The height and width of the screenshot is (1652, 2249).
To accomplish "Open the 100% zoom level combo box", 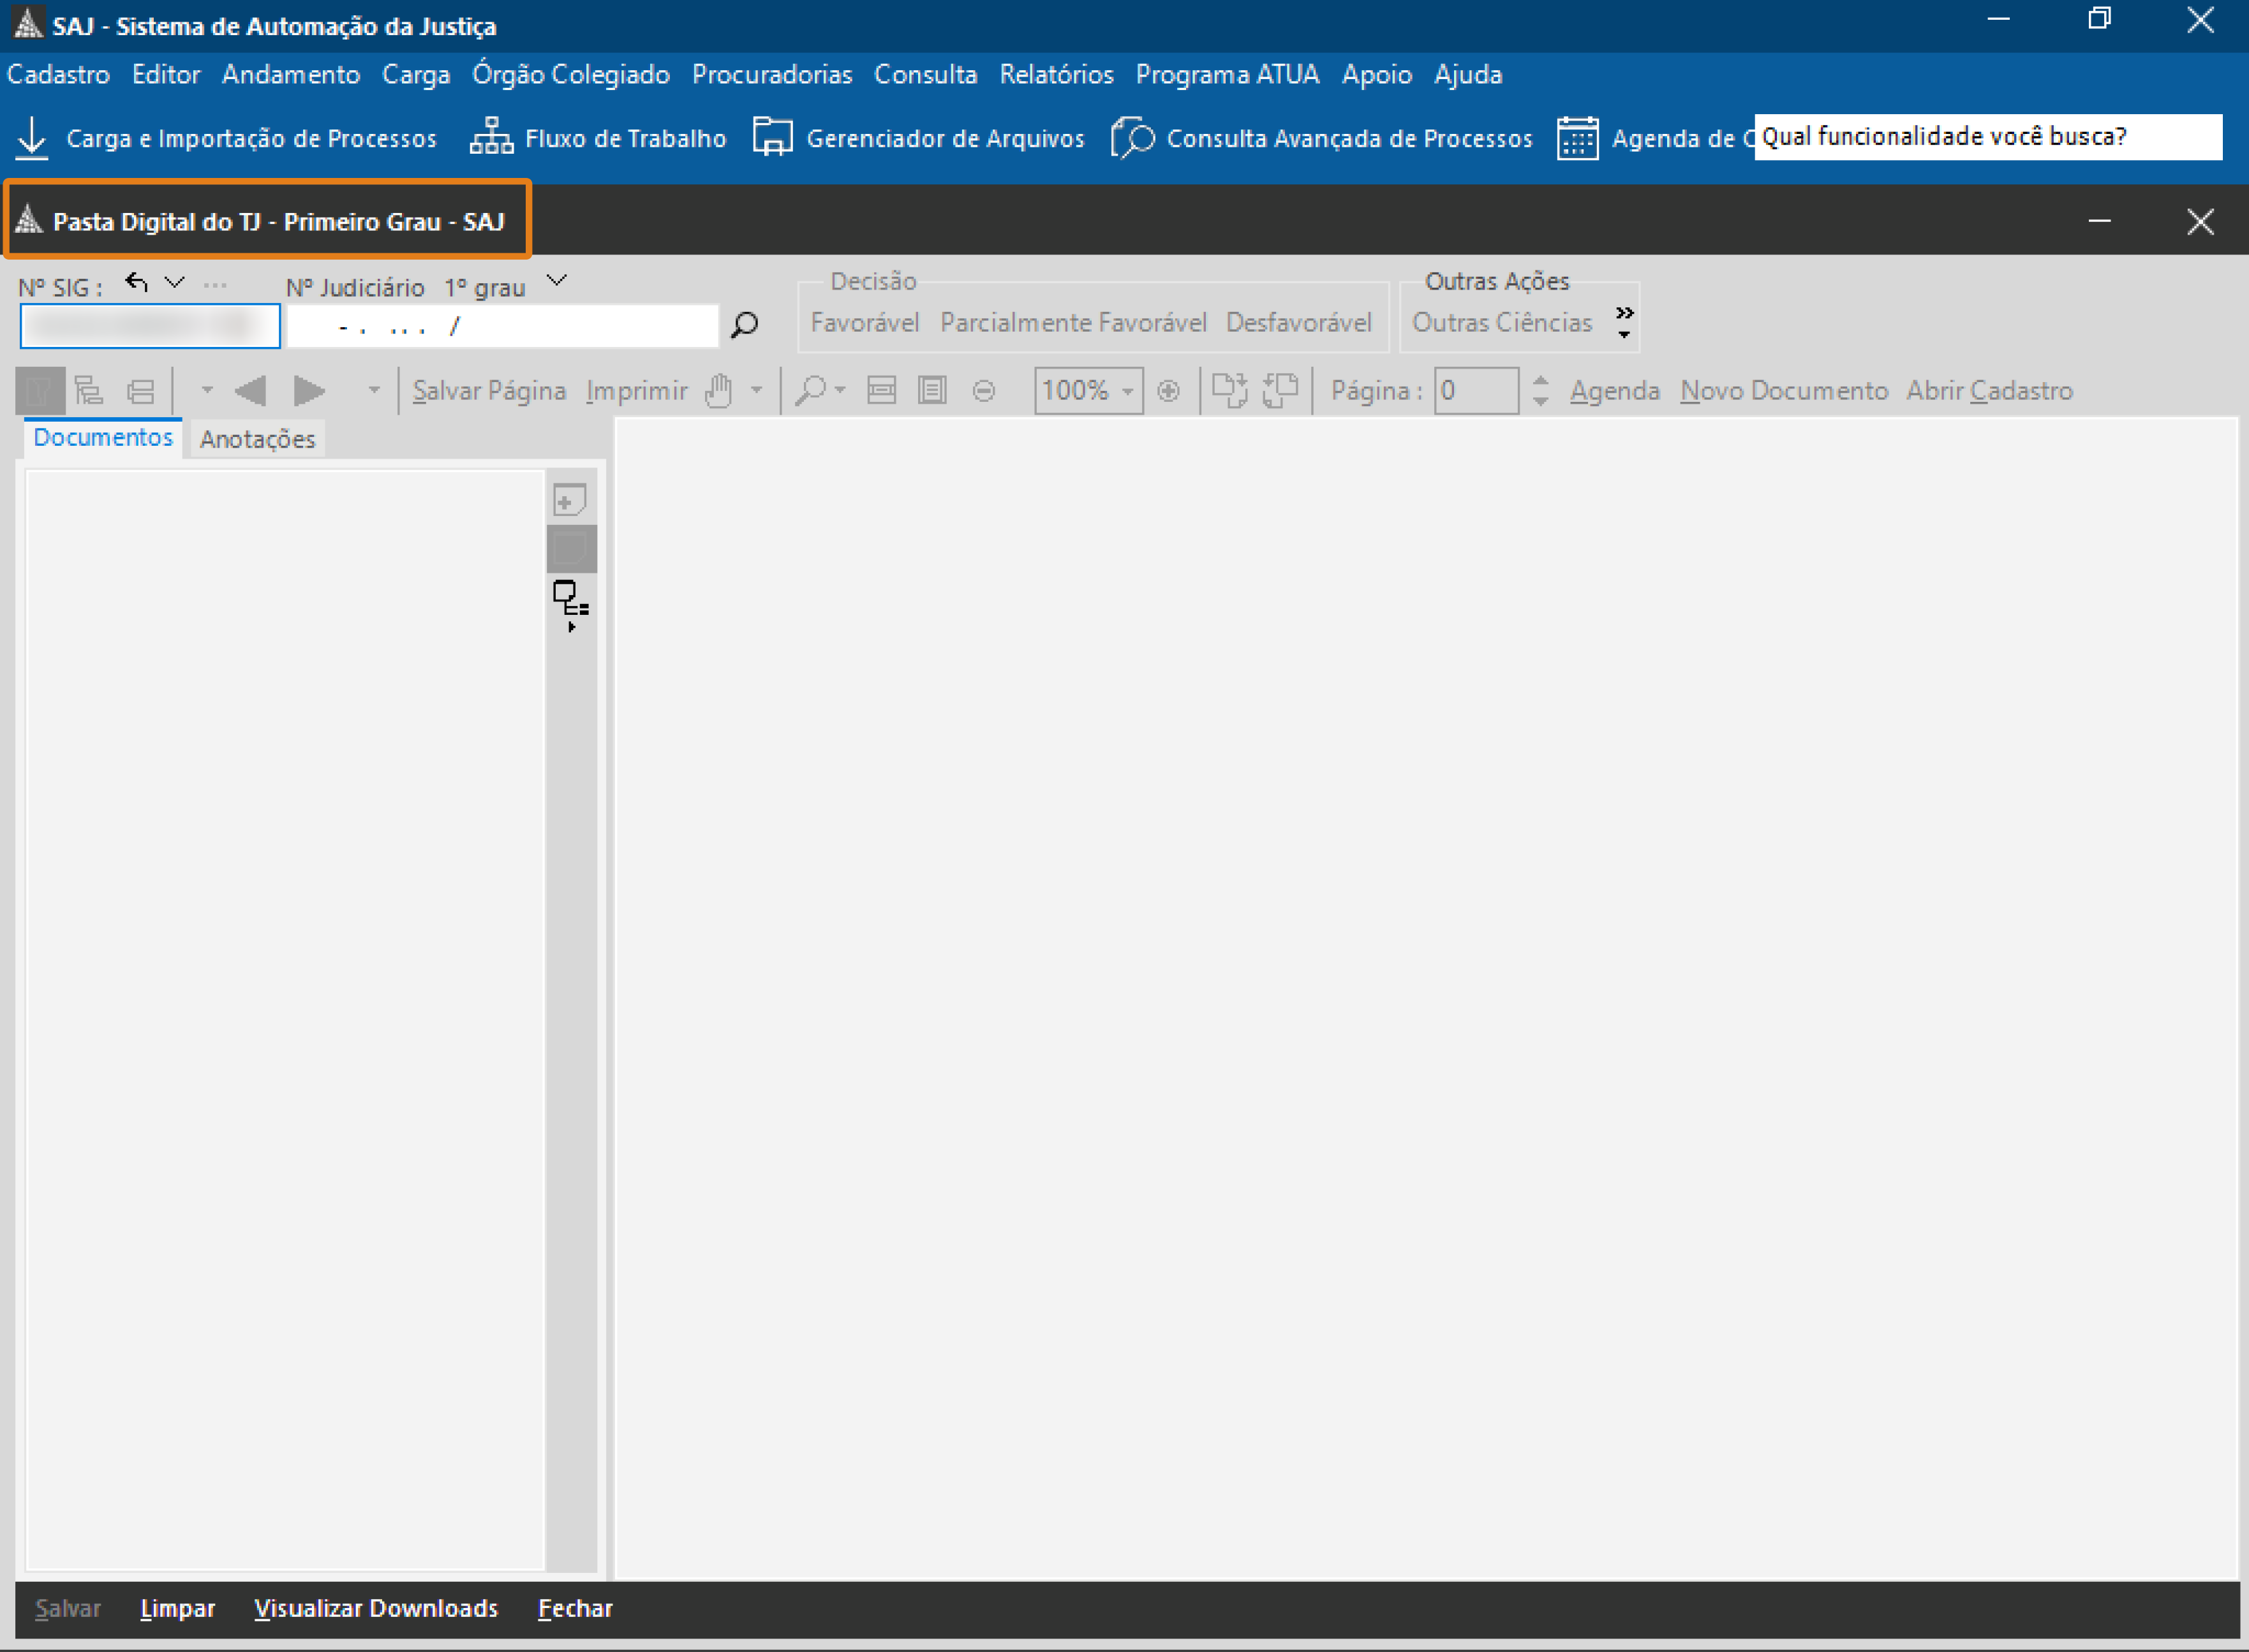I will (1088, 390).
